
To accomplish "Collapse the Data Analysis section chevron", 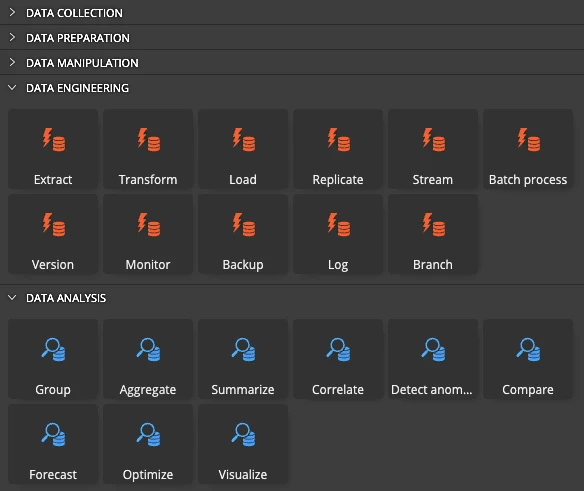I will [x=12, y=298].
